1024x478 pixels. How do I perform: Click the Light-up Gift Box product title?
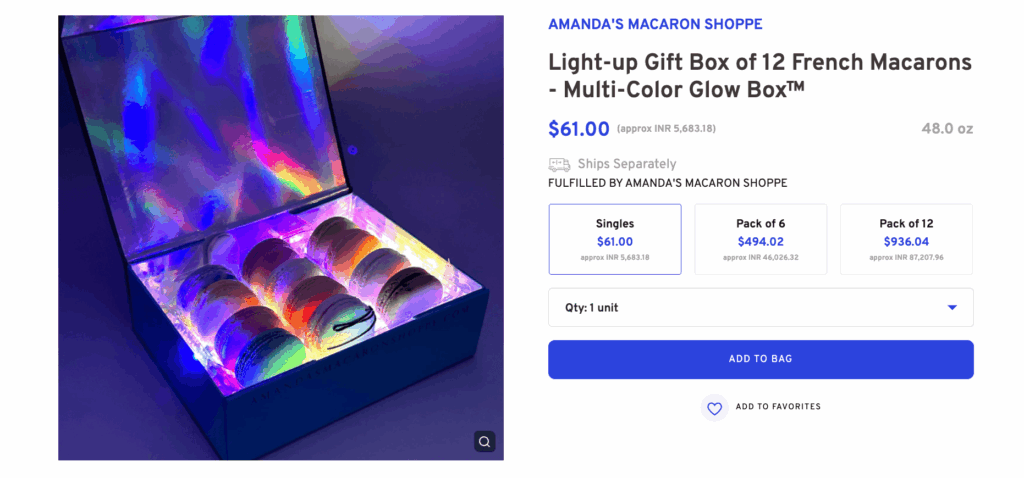pos(759,76)
